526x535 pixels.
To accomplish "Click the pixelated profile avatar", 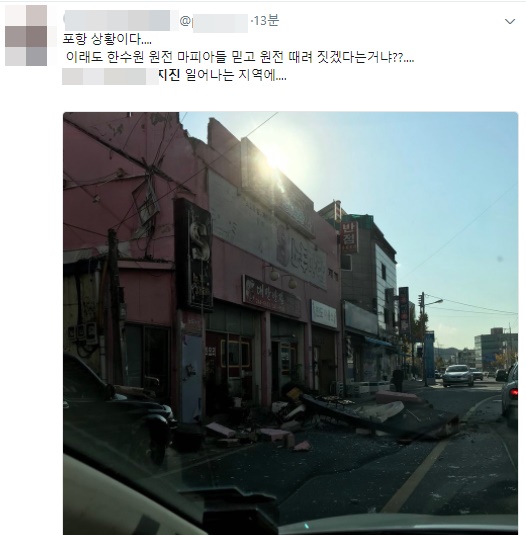I will point(26,35).
